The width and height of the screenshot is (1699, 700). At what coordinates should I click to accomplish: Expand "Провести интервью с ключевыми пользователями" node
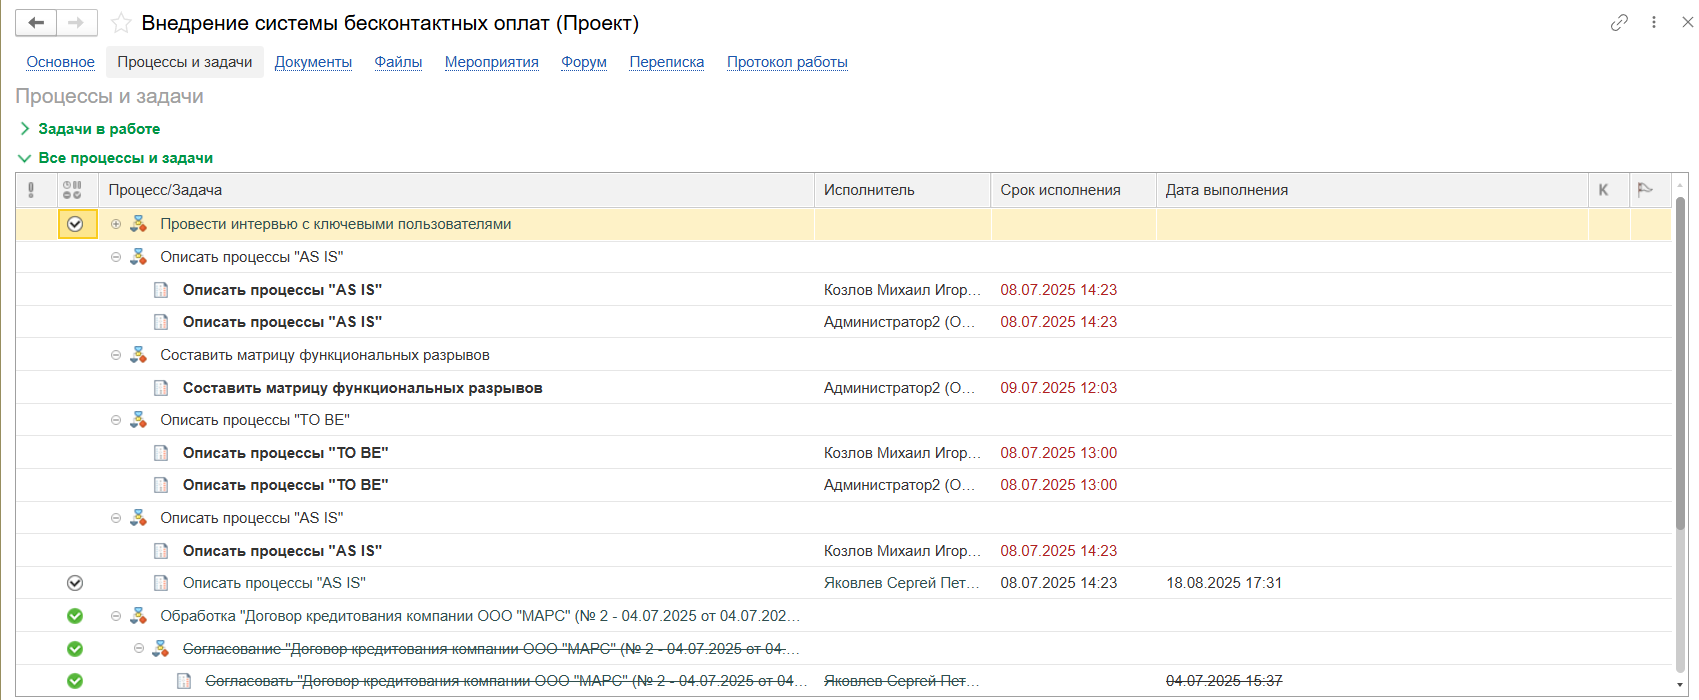pos(116,224)
